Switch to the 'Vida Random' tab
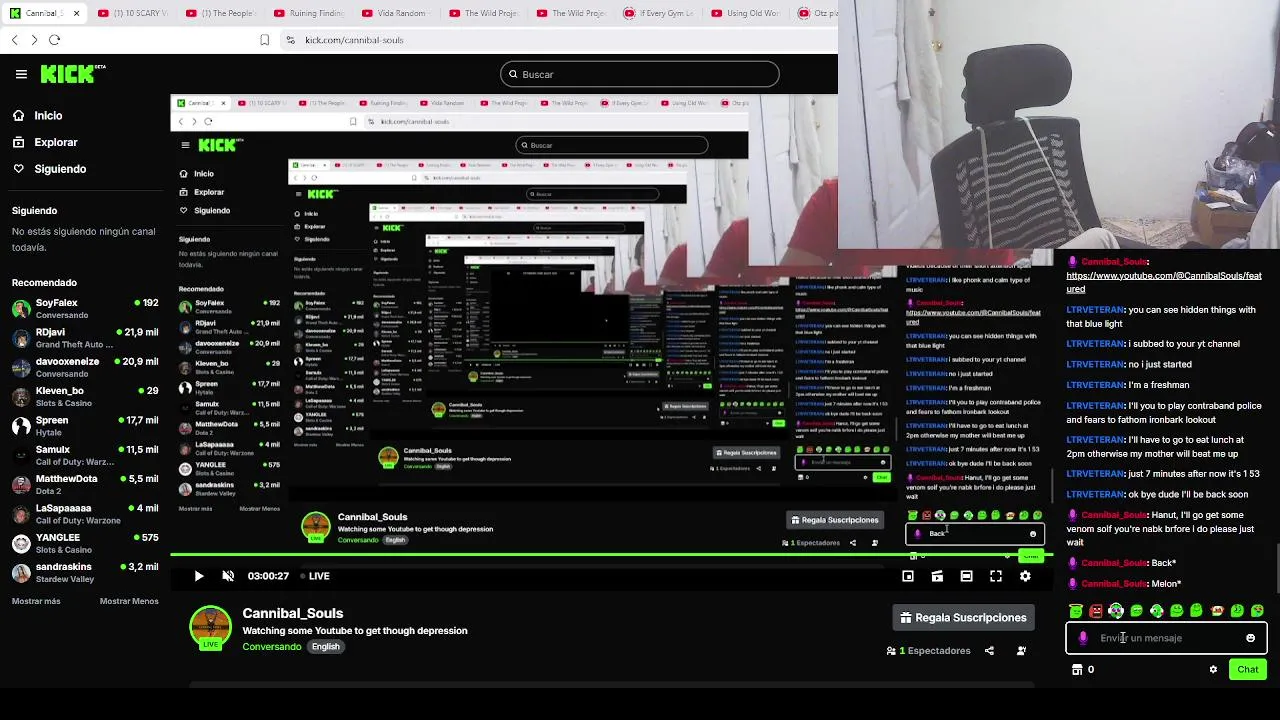This screenshot has width=1280, height=720. (397, 13)
